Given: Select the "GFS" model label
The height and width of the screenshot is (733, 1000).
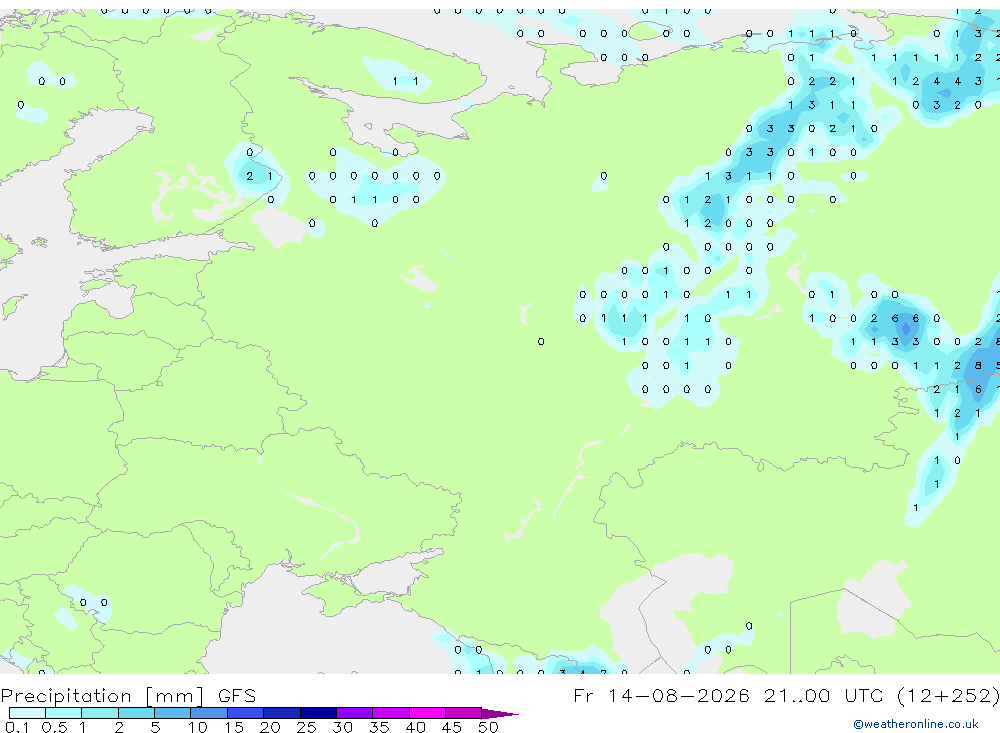Looking at the screenshot, I should [237, 695].
